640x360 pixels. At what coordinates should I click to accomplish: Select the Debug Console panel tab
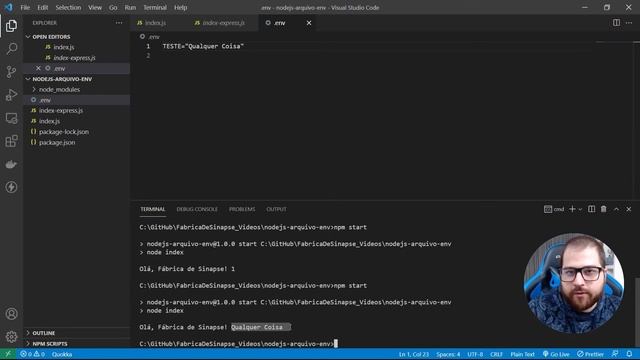coord(197,209)
